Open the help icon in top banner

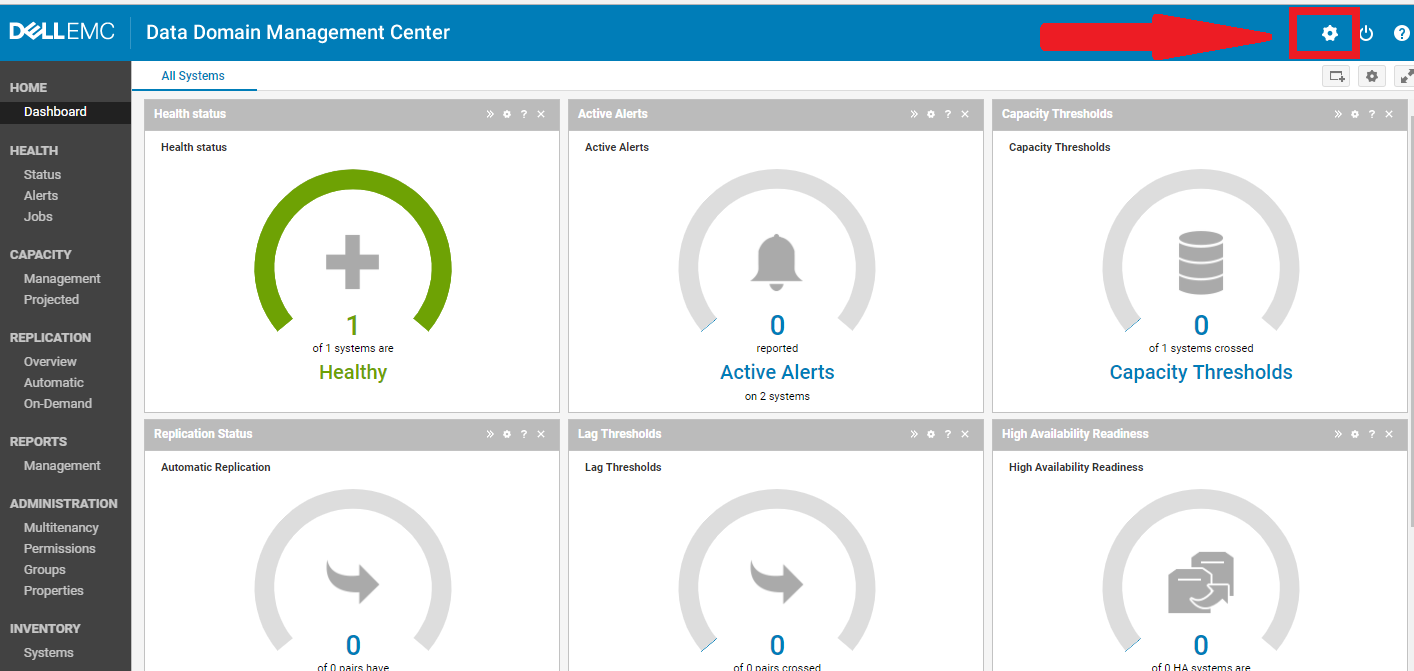pyautogui.click(x=1402, y=33)
